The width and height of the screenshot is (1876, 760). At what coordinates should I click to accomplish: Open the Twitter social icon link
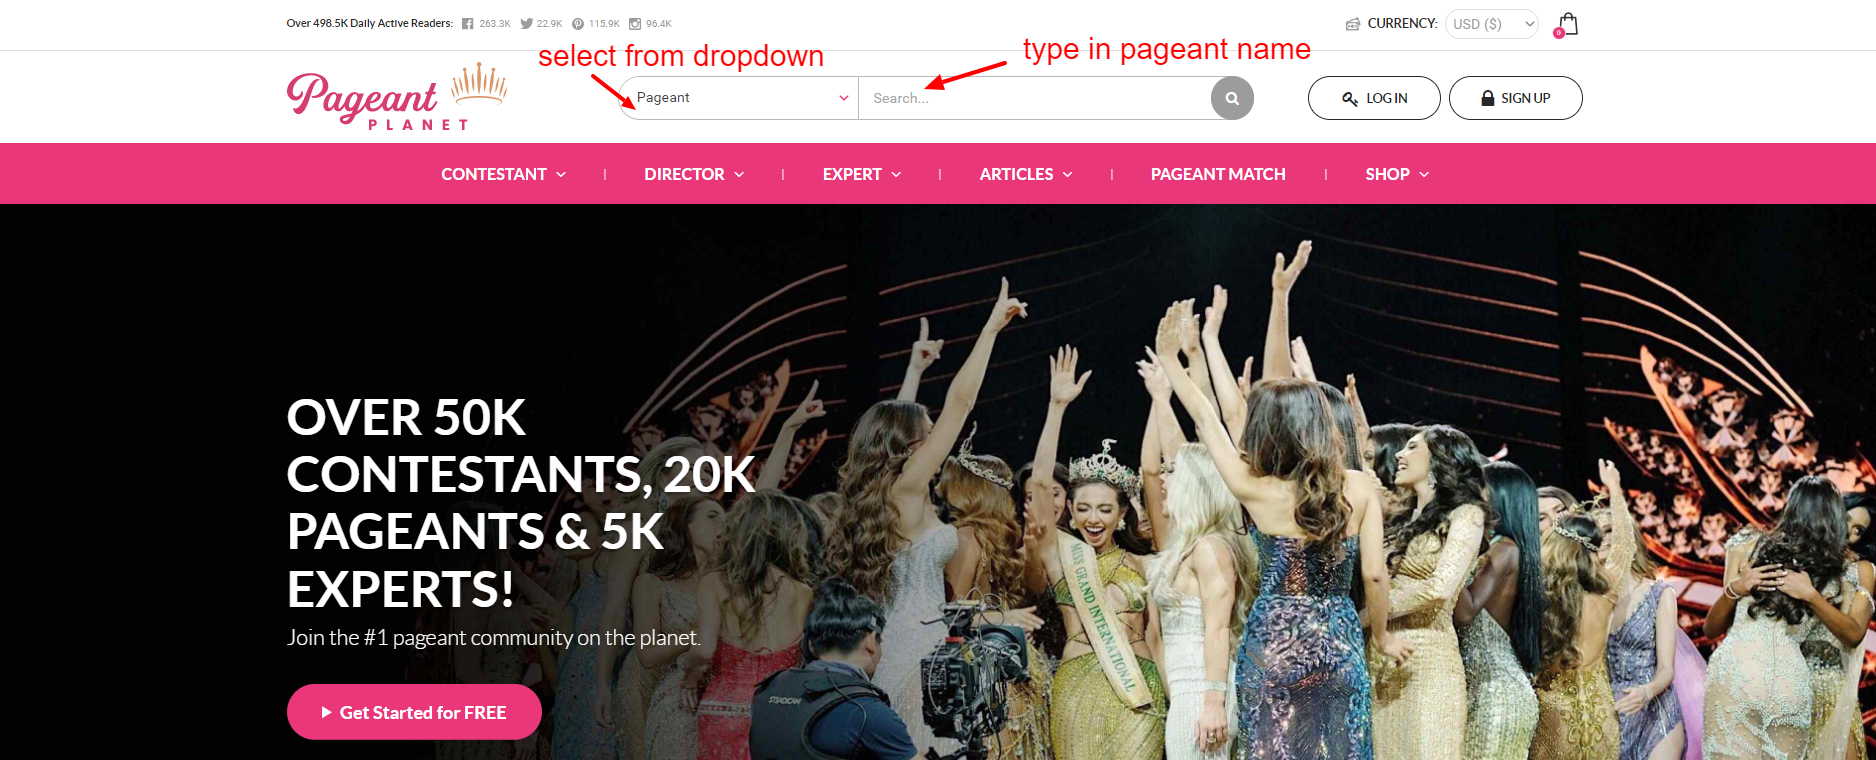coord(526,24)
